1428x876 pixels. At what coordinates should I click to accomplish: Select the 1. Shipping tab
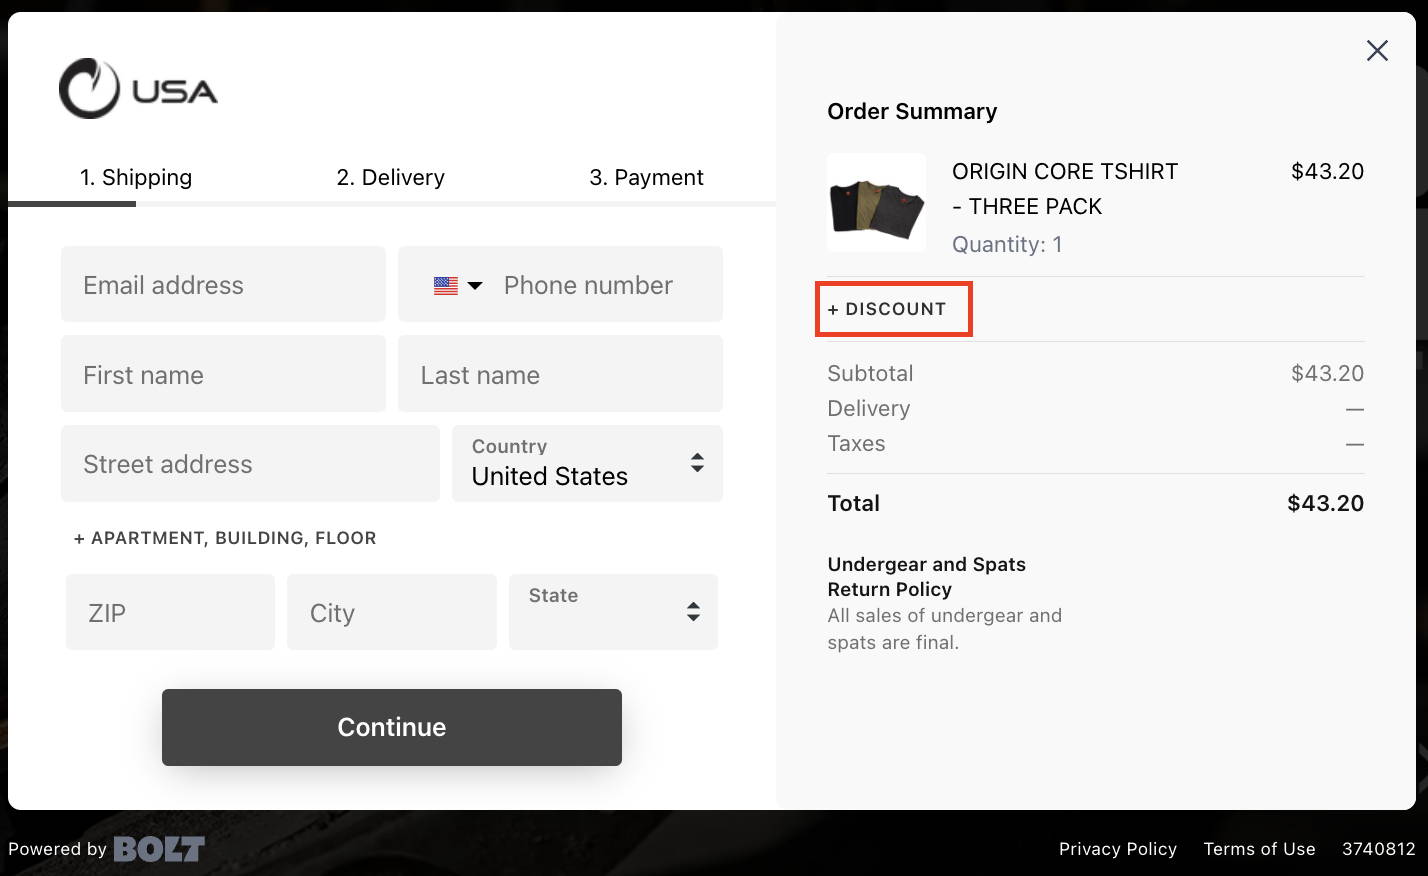click(x=136, y=178)
